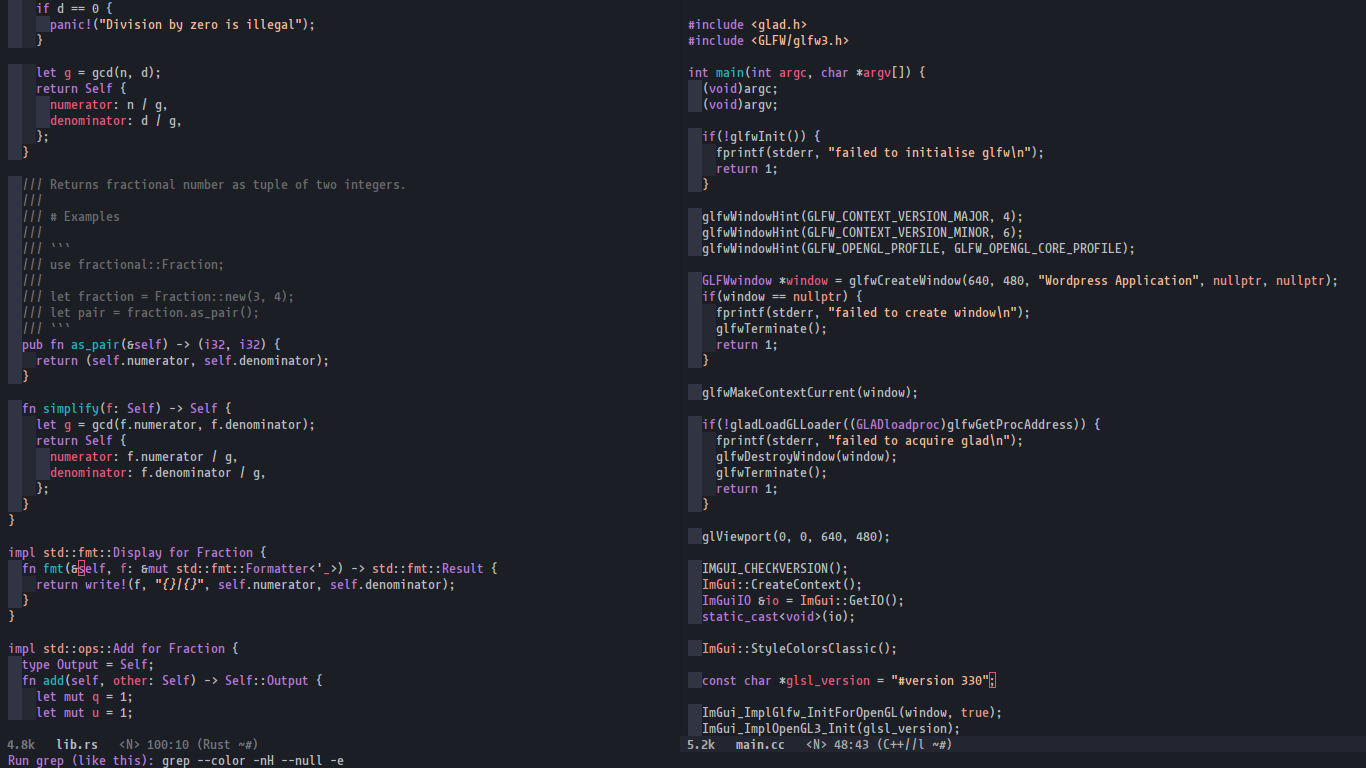1366x768 pixels.
Task: Click the 'IMGUI_CHECKVERSION();' line
Action: [x=775, y=569]
